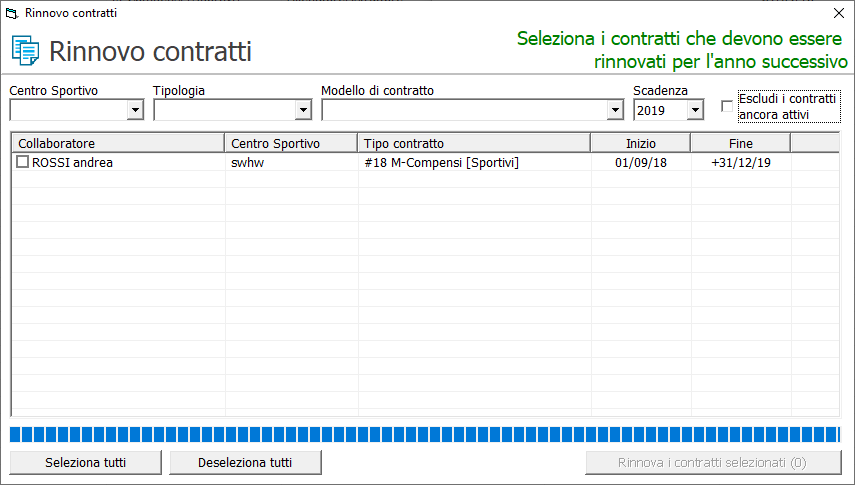Expand the Tipologia combo box
The width and height of the screenshot is (855, 485).
[303, 110]
